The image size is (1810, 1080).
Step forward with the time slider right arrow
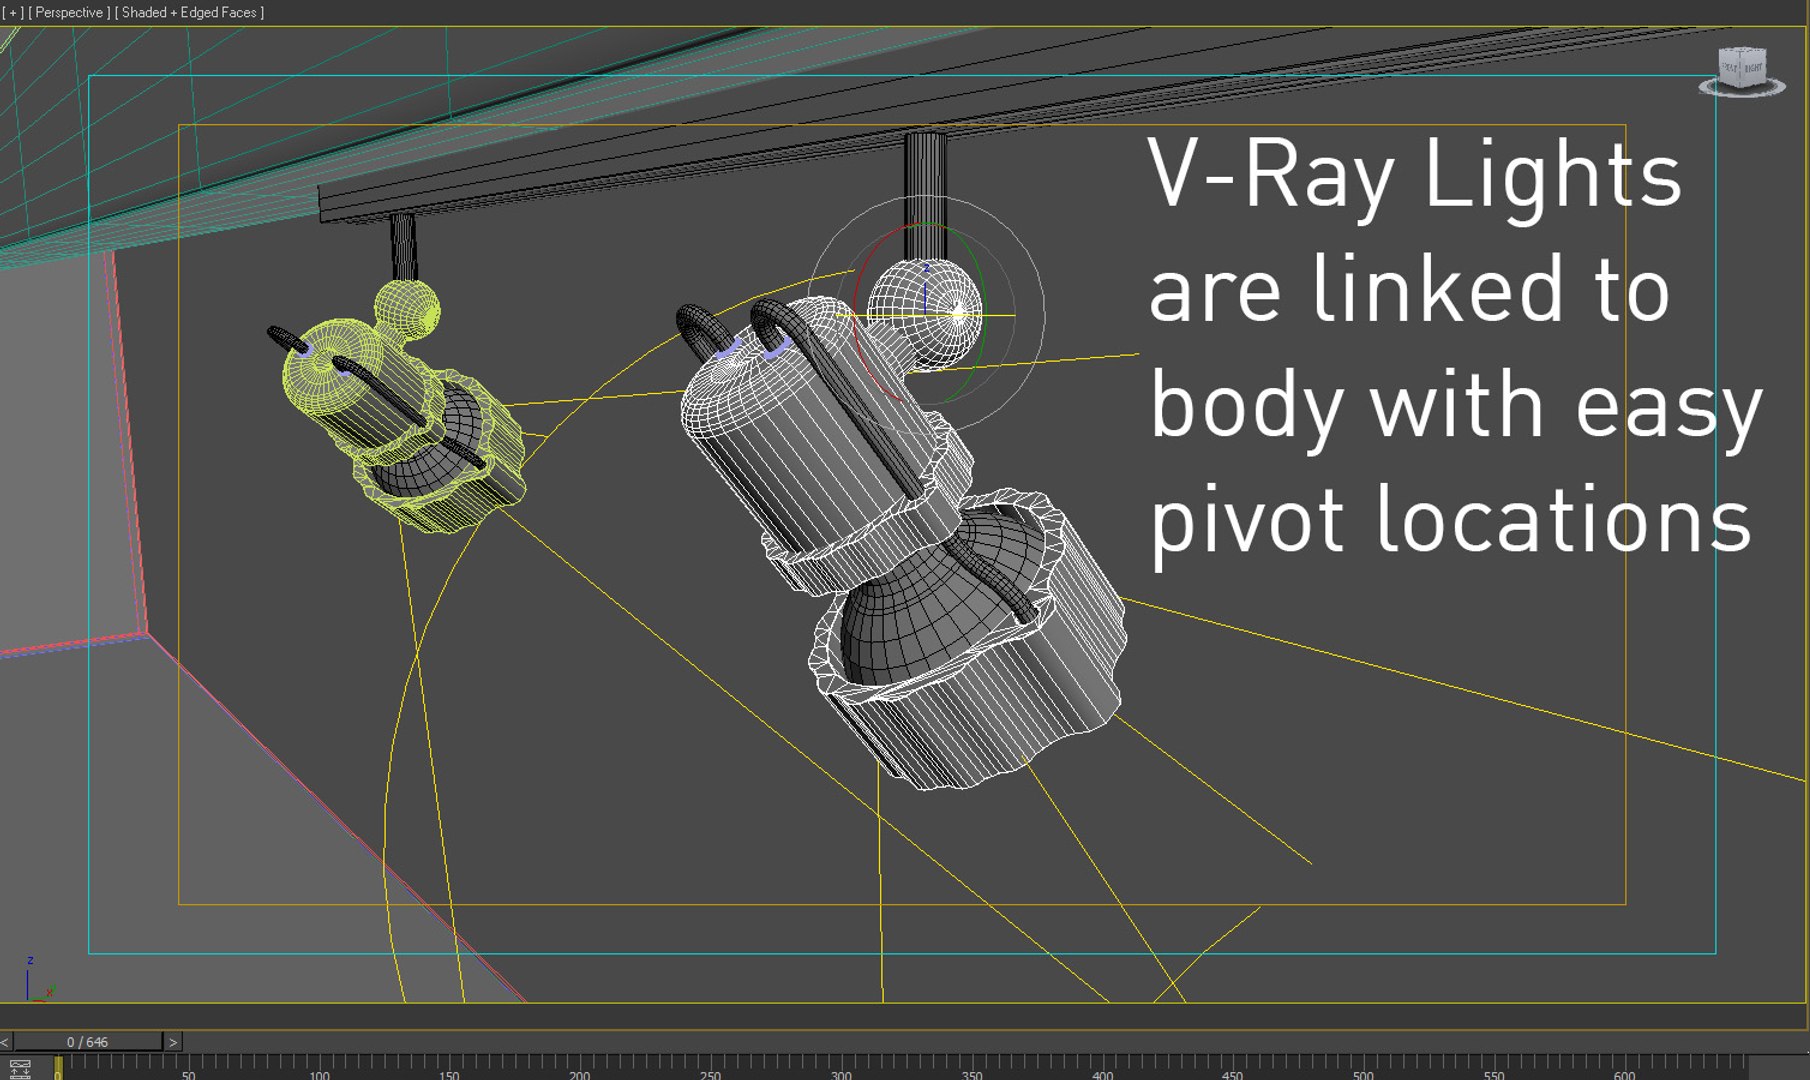pos(173,1042)
